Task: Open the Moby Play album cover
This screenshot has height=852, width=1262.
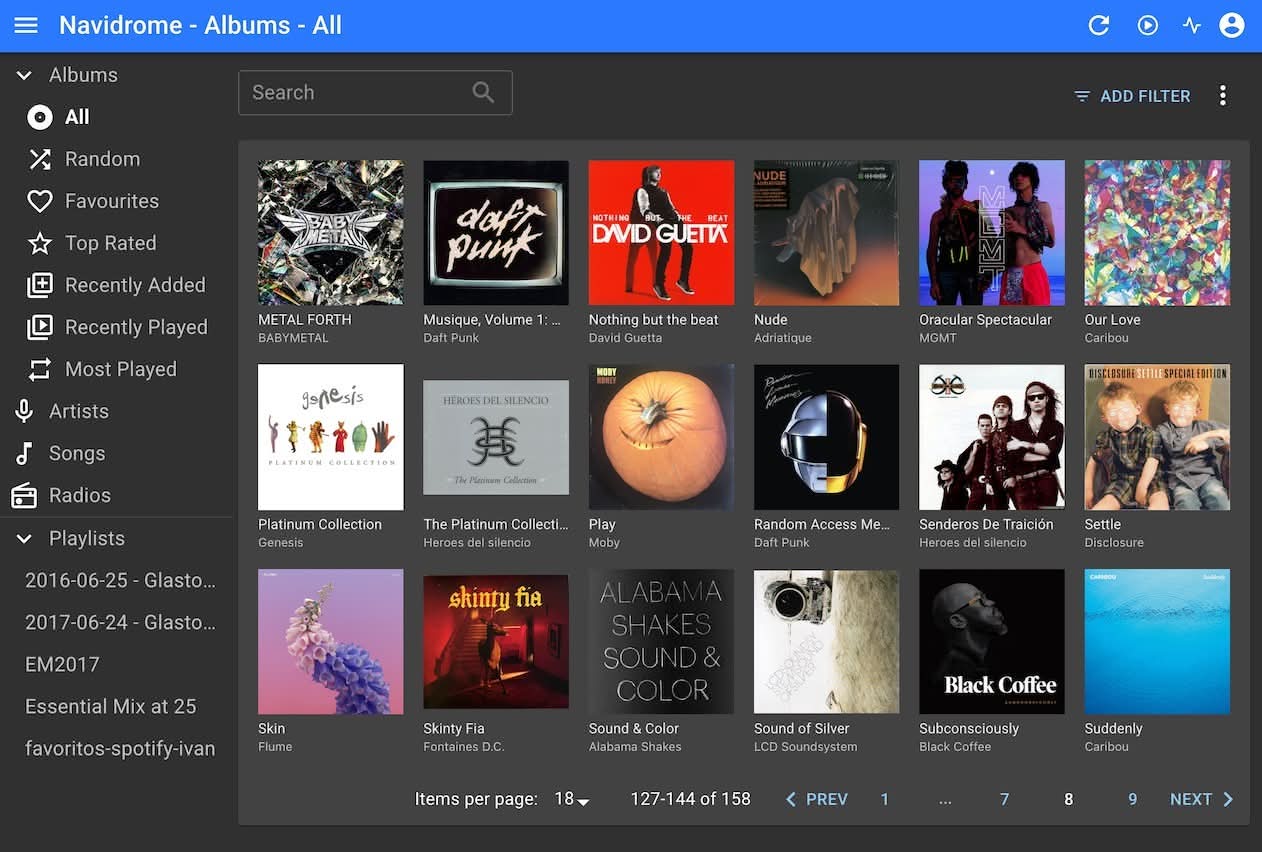Action: click(661, 437)
